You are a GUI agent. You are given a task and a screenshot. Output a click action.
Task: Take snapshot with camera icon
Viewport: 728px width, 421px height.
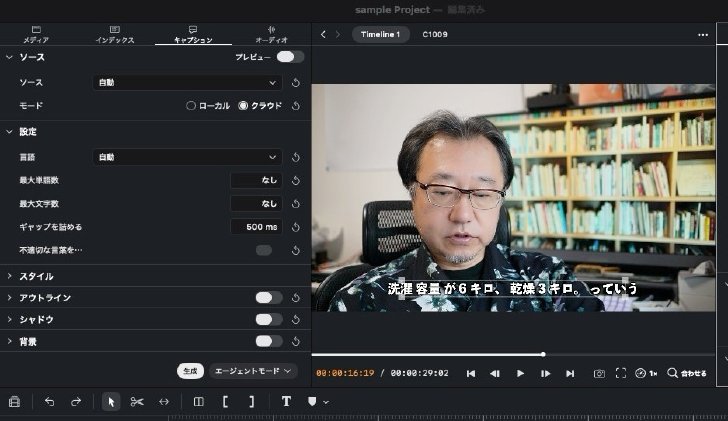[599, 373]
